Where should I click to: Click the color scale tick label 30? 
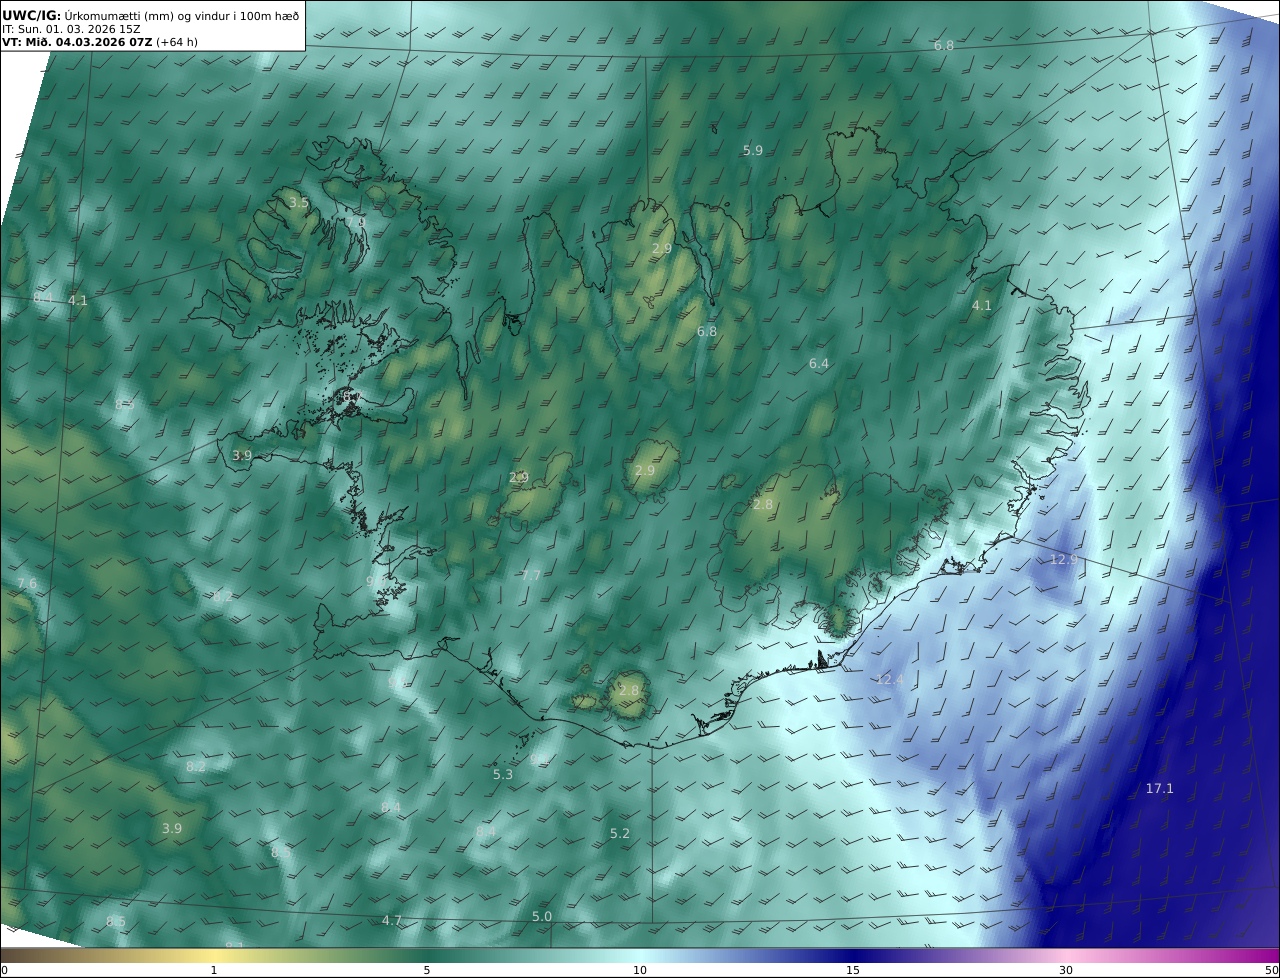pos(1066,970)
